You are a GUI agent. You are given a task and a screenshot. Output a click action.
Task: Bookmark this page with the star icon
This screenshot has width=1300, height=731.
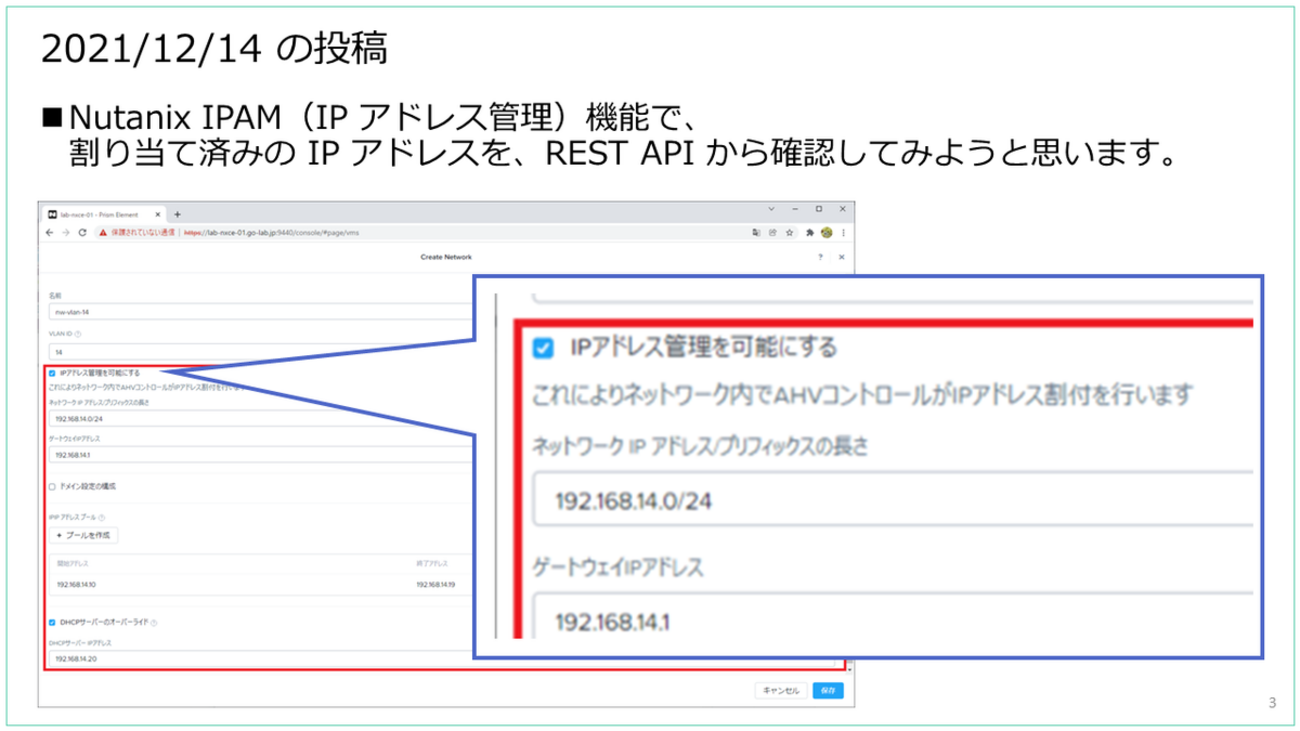[x=790, y=233]
